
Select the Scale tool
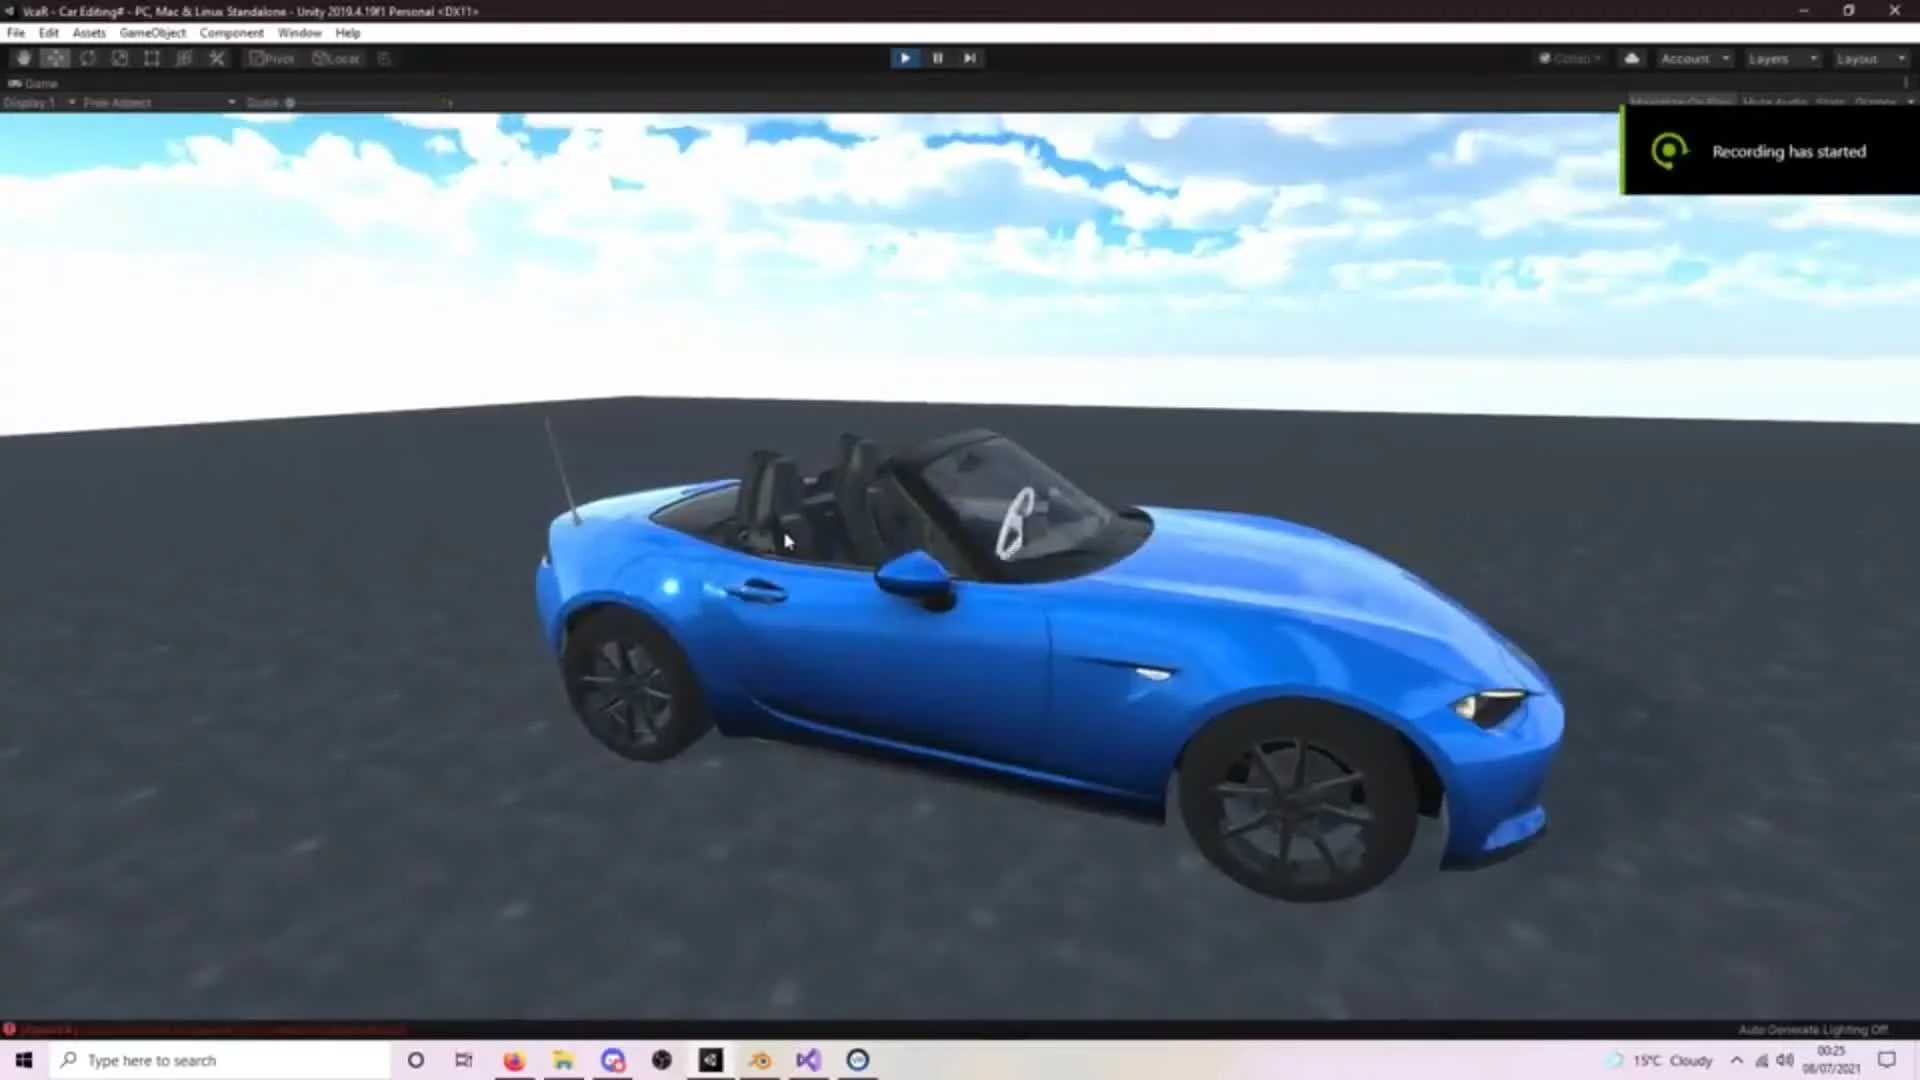pyautogui.click(x=120, y=58)
